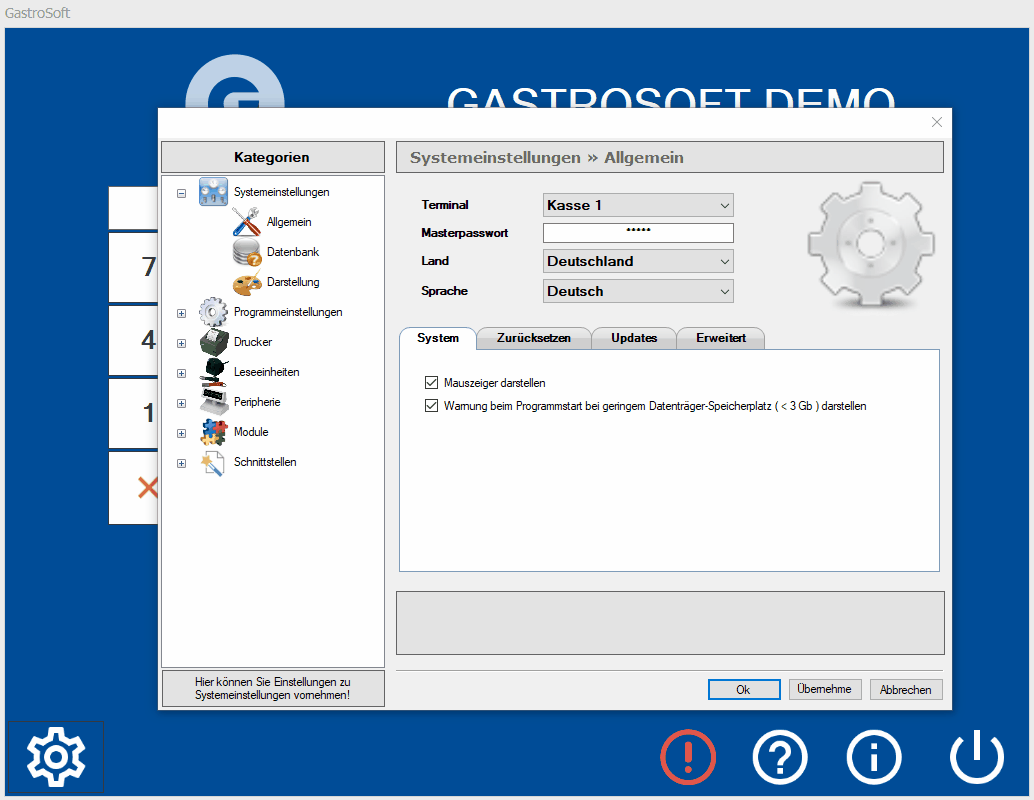The width and height of the screenshot is (1034, 800).
Task: Select Leseeinheiten label in the tree
Action: 266,372
